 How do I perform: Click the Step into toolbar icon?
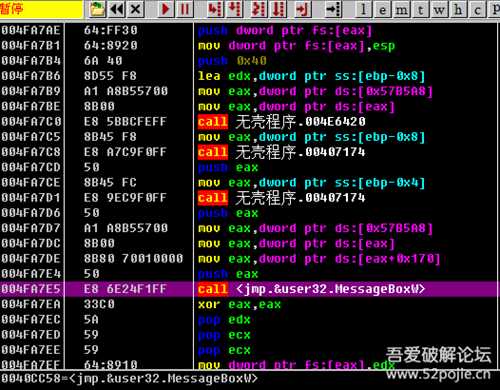click(x=214, y=9)
